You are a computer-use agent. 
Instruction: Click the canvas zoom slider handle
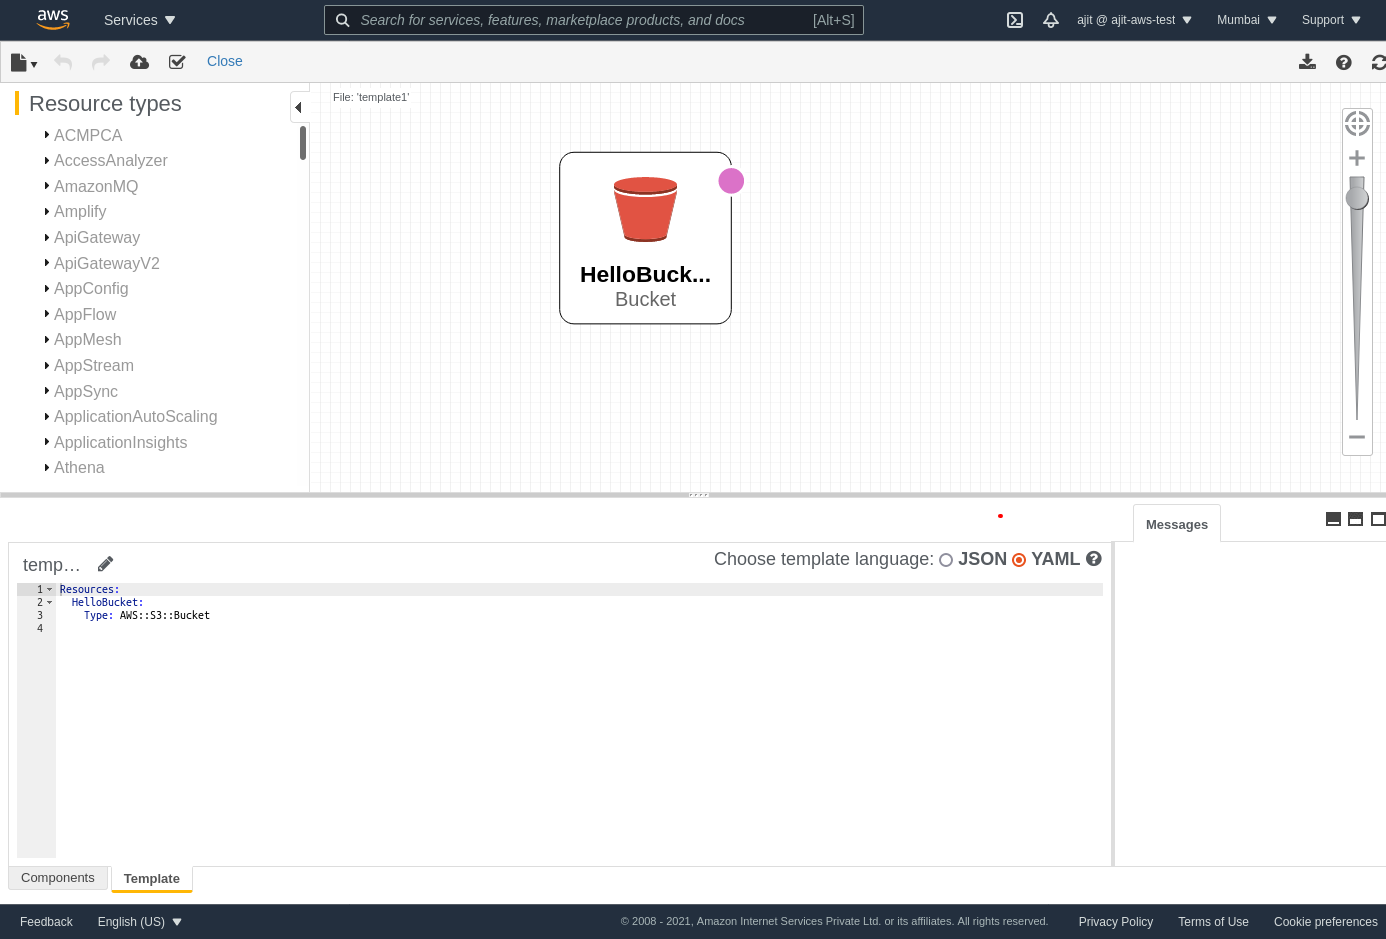[1357, 197]
